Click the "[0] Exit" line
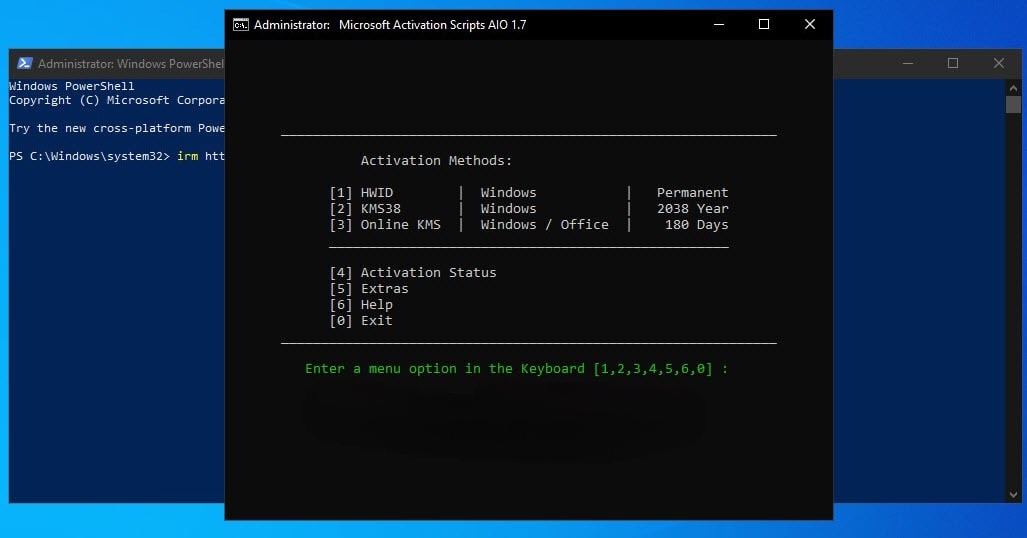This screenshot has height=538, width=1027. [x=361, y=320]
